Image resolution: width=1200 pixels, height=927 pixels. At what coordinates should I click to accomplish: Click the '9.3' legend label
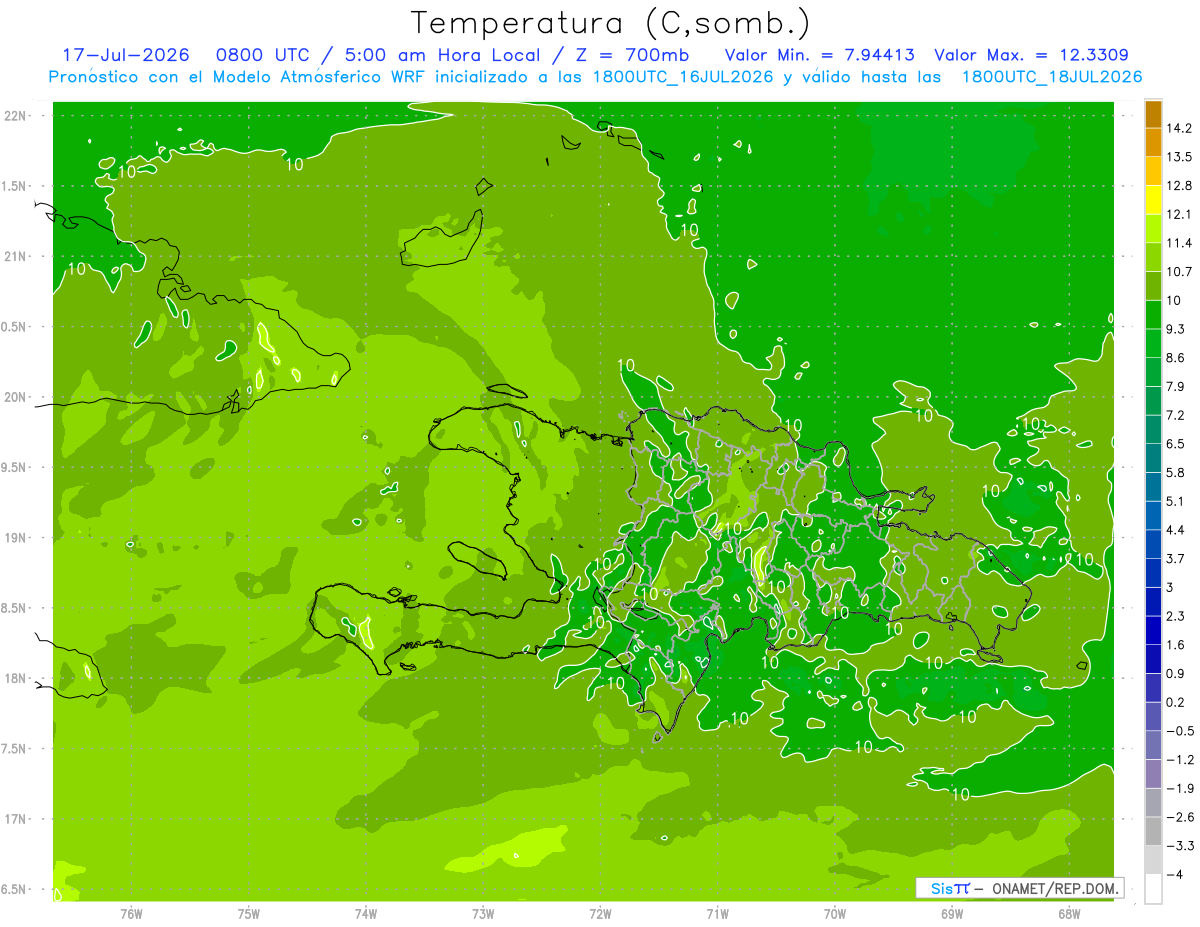pyautogui.click(x=1176, y=329)
